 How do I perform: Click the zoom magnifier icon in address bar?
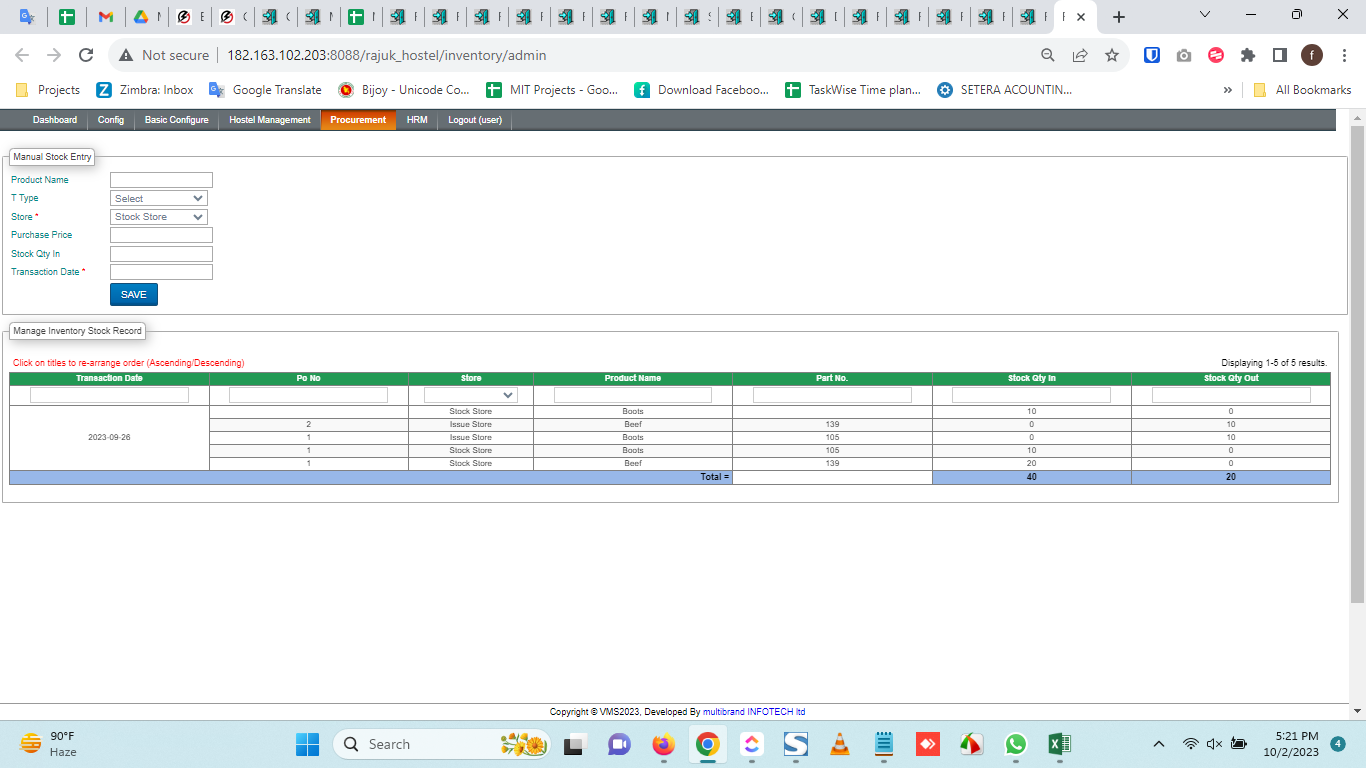1047,55
